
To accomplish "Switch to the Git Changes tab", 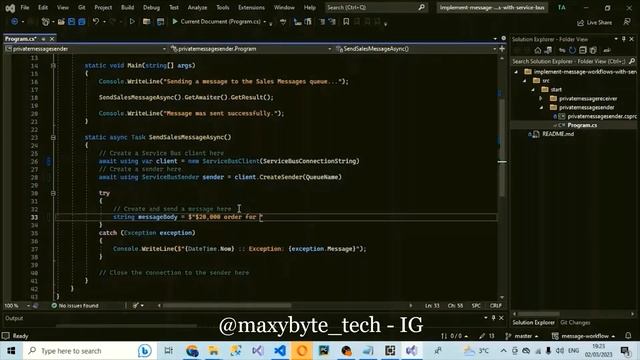I will (575, 323).
